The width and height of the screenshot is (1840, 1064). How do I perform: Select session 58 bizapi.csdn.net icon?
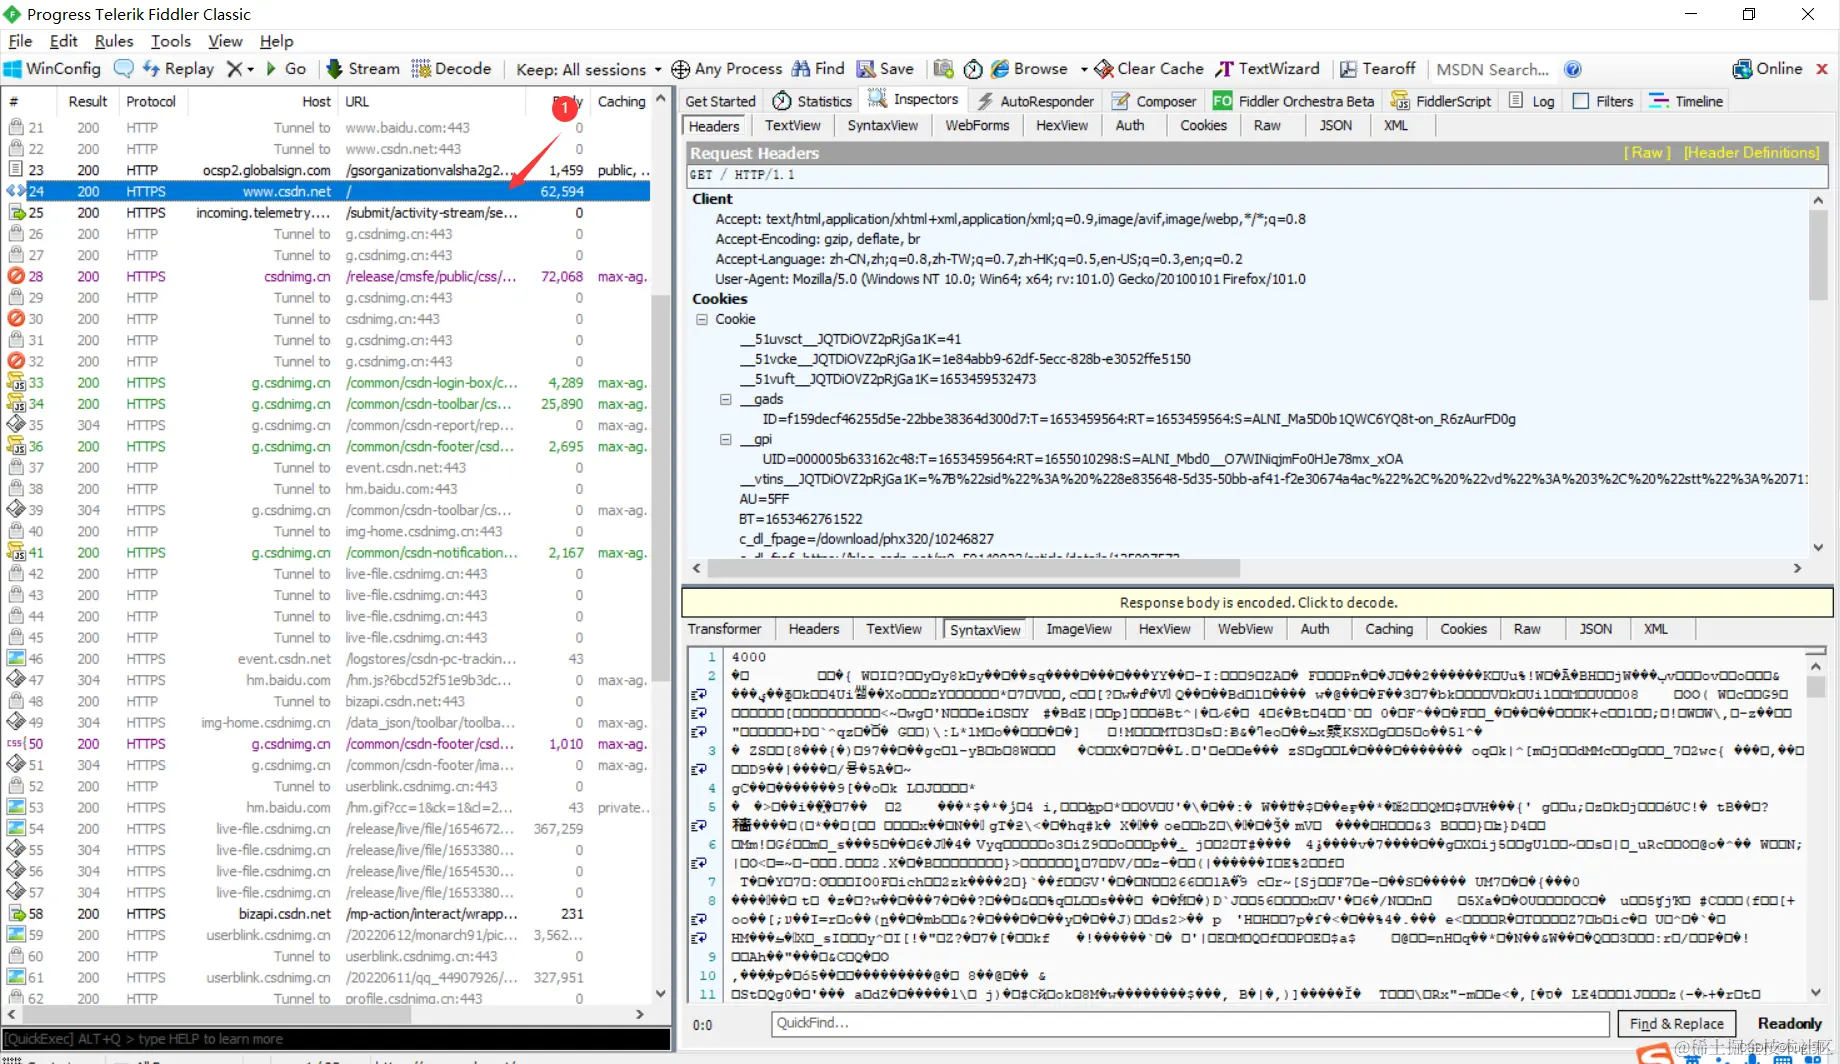(x=16, y=913)
